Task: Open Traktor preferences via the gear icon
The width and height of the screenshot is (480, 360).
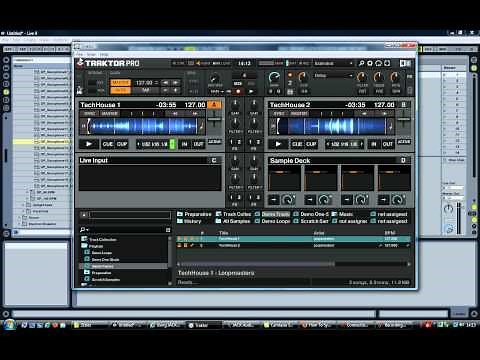Action: pos(370,63)
